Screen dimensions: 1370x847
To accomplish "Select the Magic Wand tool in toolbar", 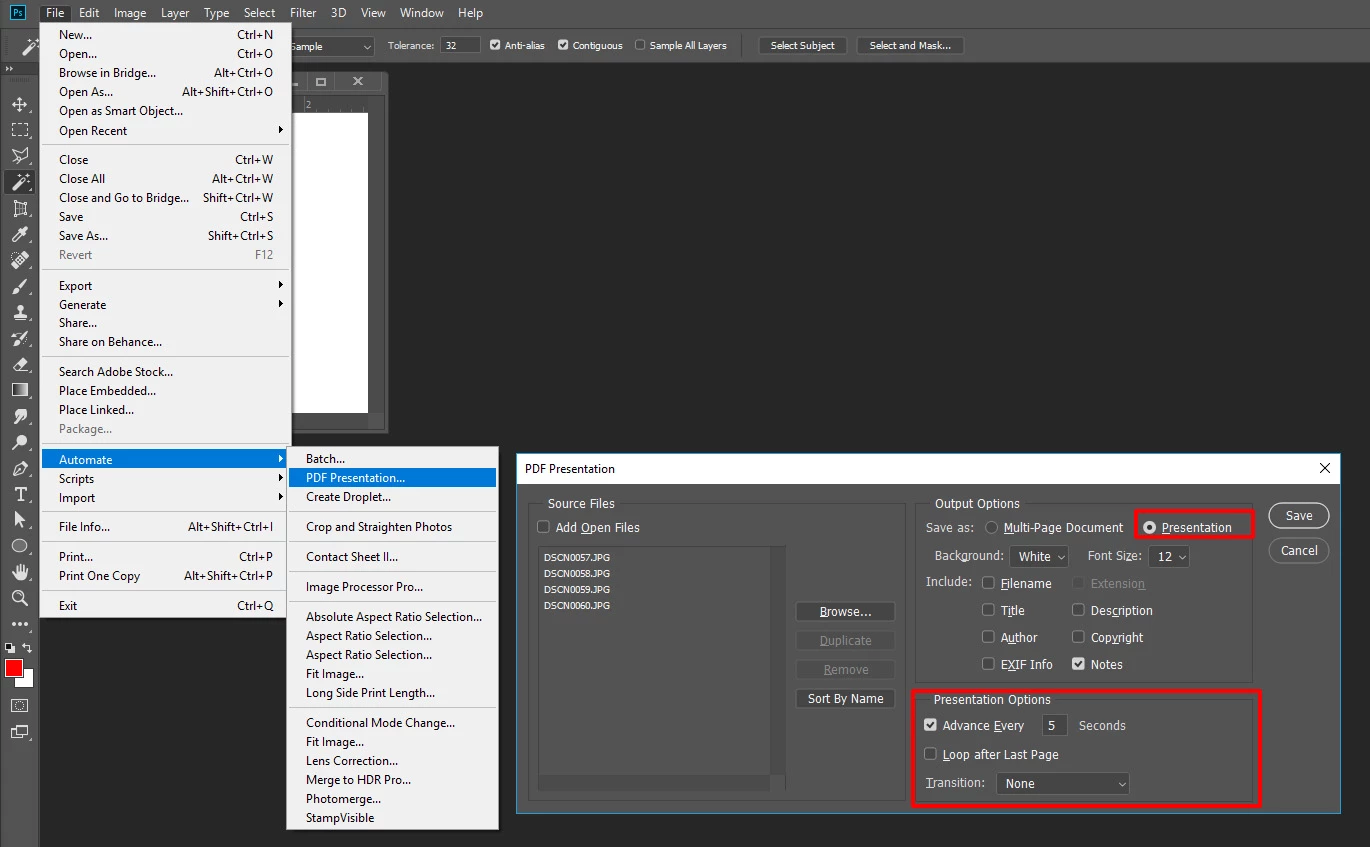I will pyautogui.click(x=20, y=182).
